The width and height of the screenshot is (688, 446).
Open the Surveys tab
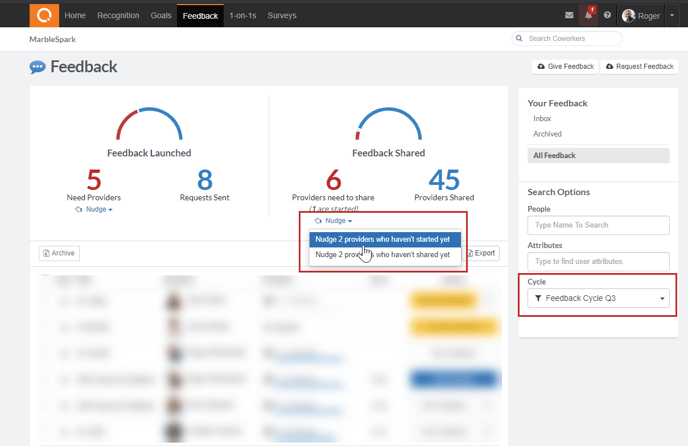[x=282, y=16]
